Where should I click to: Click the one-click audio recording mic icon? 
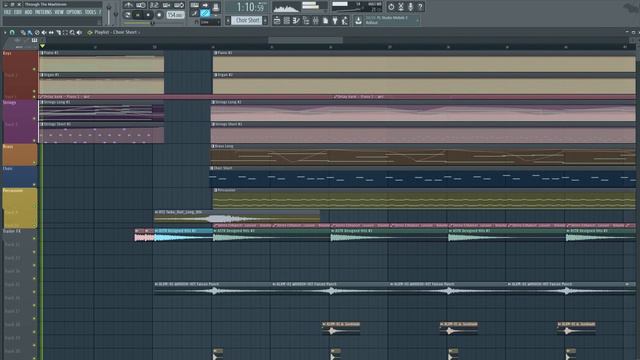pos(411,7)
